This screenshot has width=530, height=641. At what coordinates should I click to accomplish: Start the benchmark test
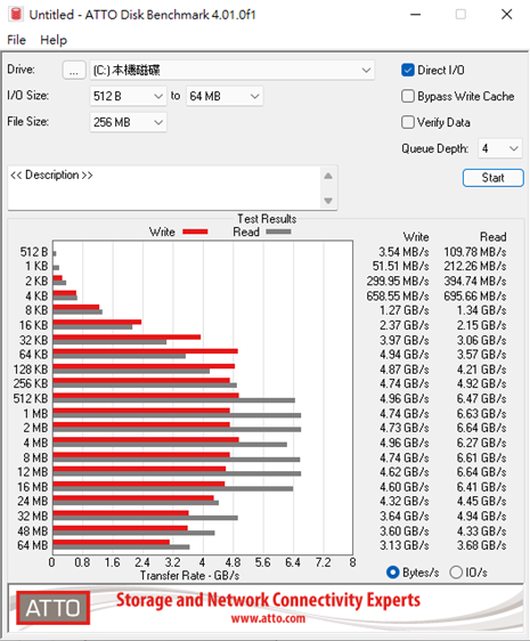point(493,178)
